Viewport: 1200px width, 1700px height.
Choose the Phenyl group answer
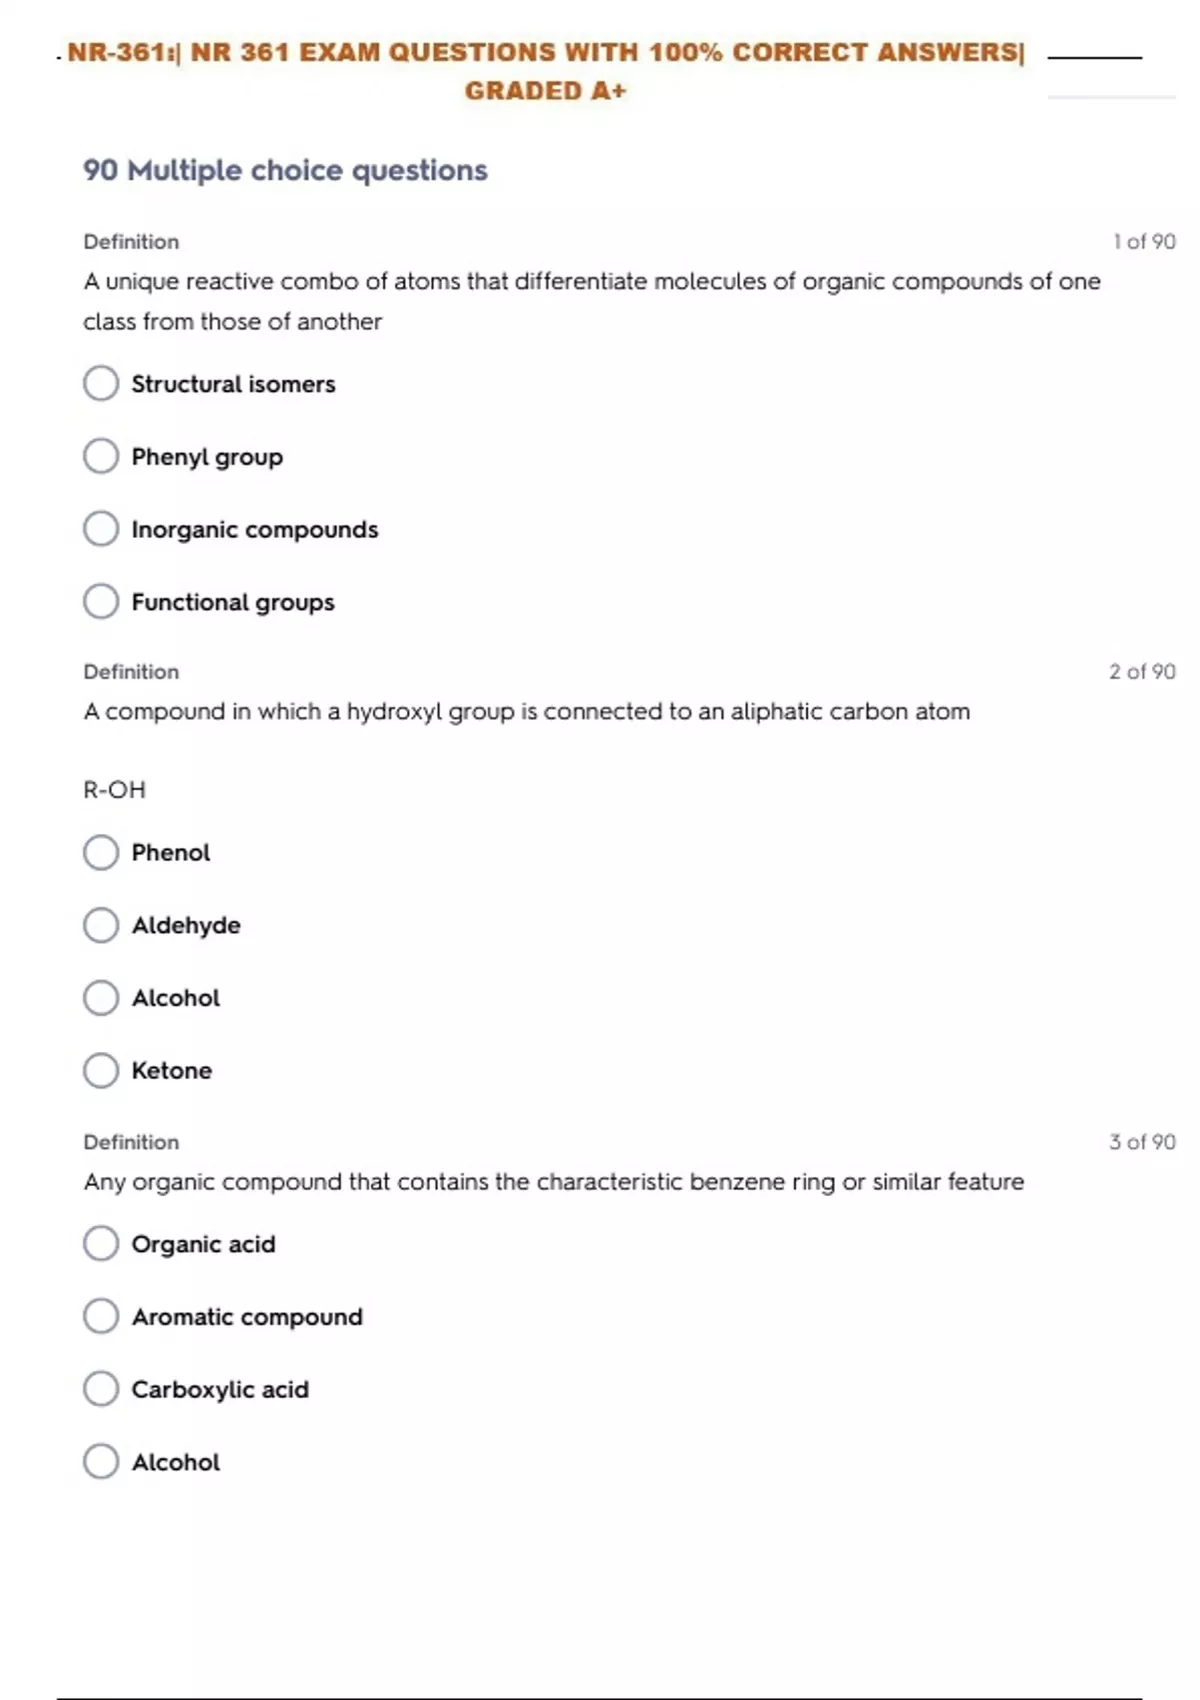point(101,456)
